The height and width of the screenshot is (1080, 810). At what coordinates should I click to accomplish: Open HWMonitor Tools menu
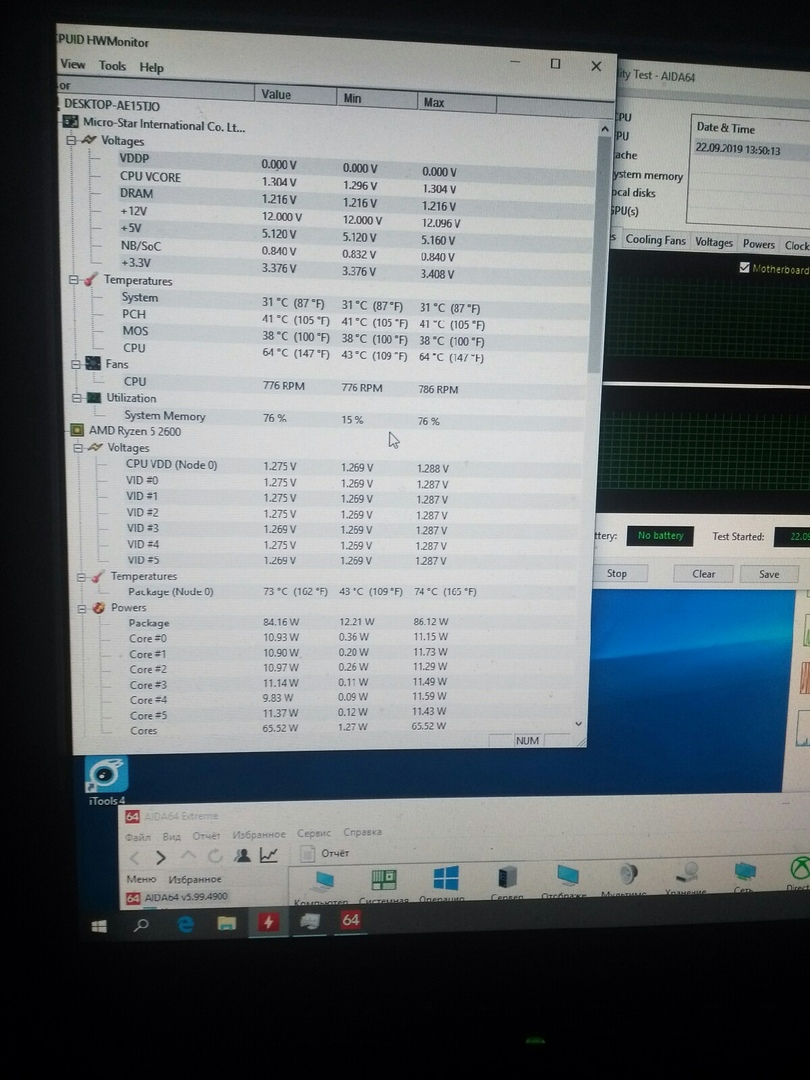[x=112, y=65]
